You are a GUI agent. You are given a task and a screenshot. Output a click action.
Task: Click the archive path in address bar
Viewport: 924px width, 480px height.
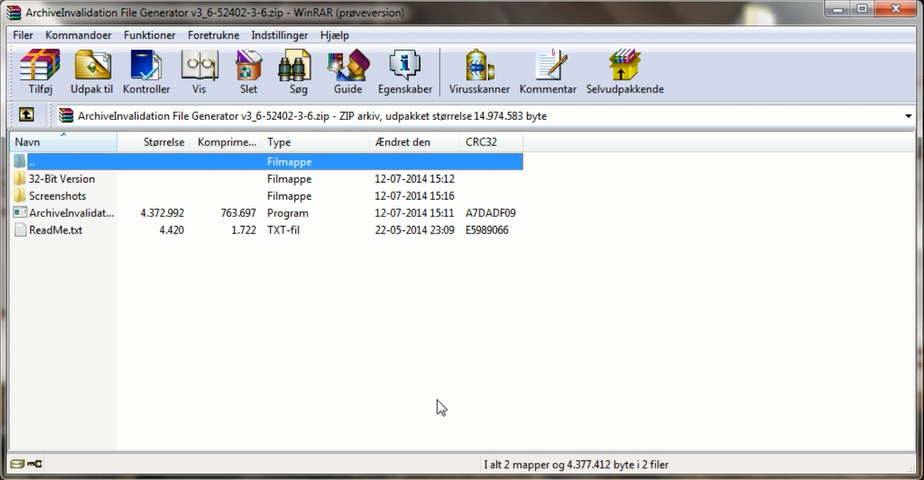(312, 116)
